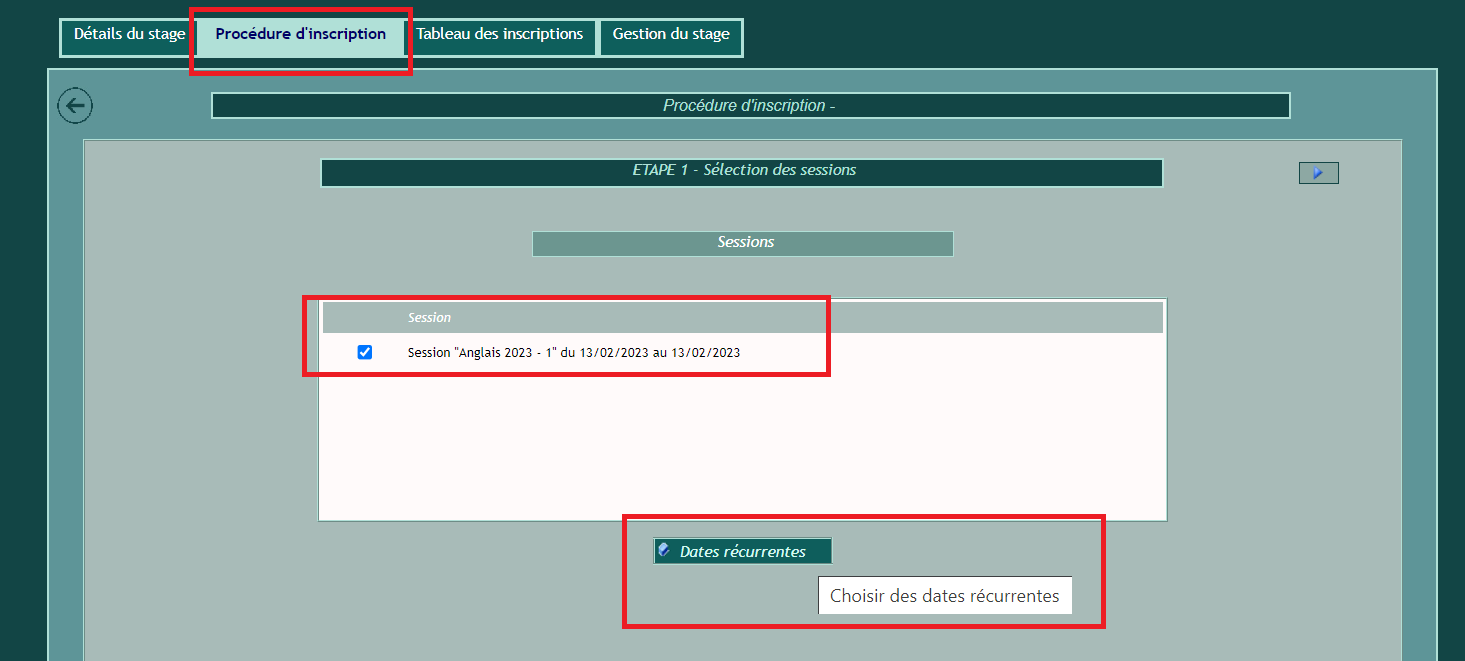Screen dimensions: 1465x661
Task: Click the Choisir des dates récurrentes tooltip
Action: [944, 596]
